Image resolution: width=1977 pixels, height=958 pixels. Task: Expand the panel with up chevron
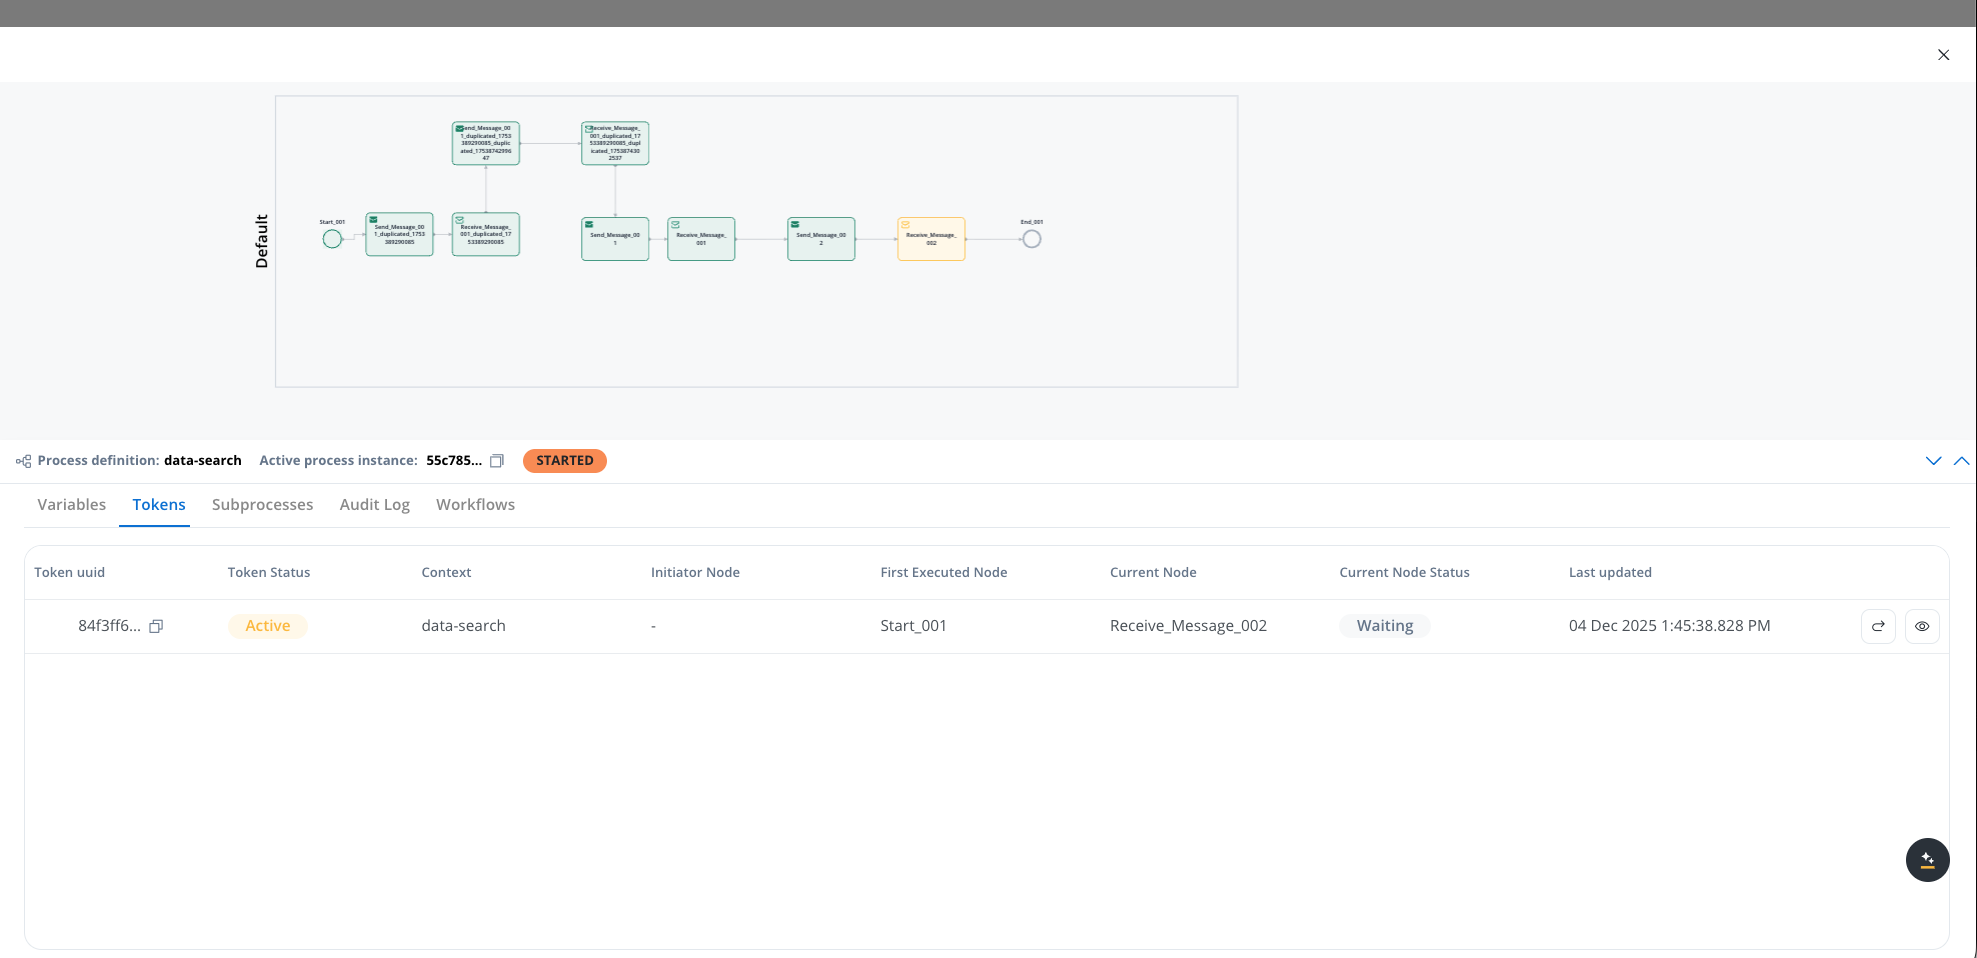[x=1961, y=461]
